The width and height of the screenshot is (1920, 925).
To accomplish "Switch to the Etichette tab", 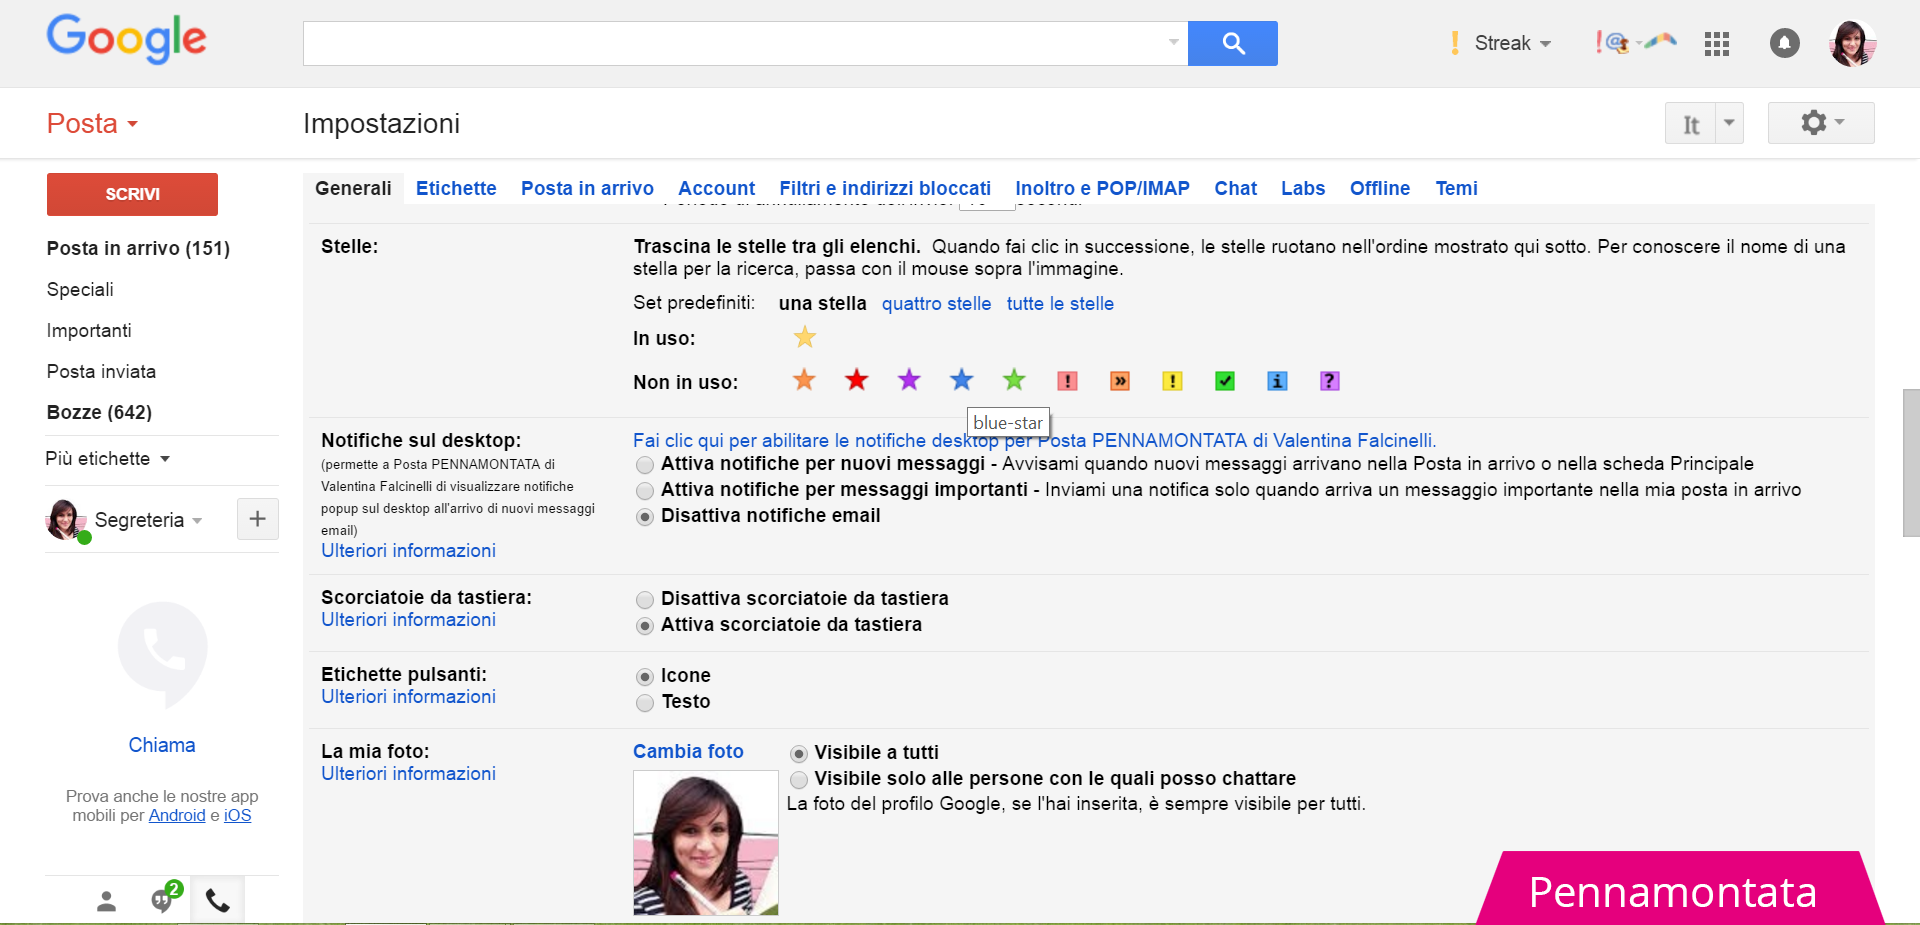I will pyautogui.click(x=456, y=188).
